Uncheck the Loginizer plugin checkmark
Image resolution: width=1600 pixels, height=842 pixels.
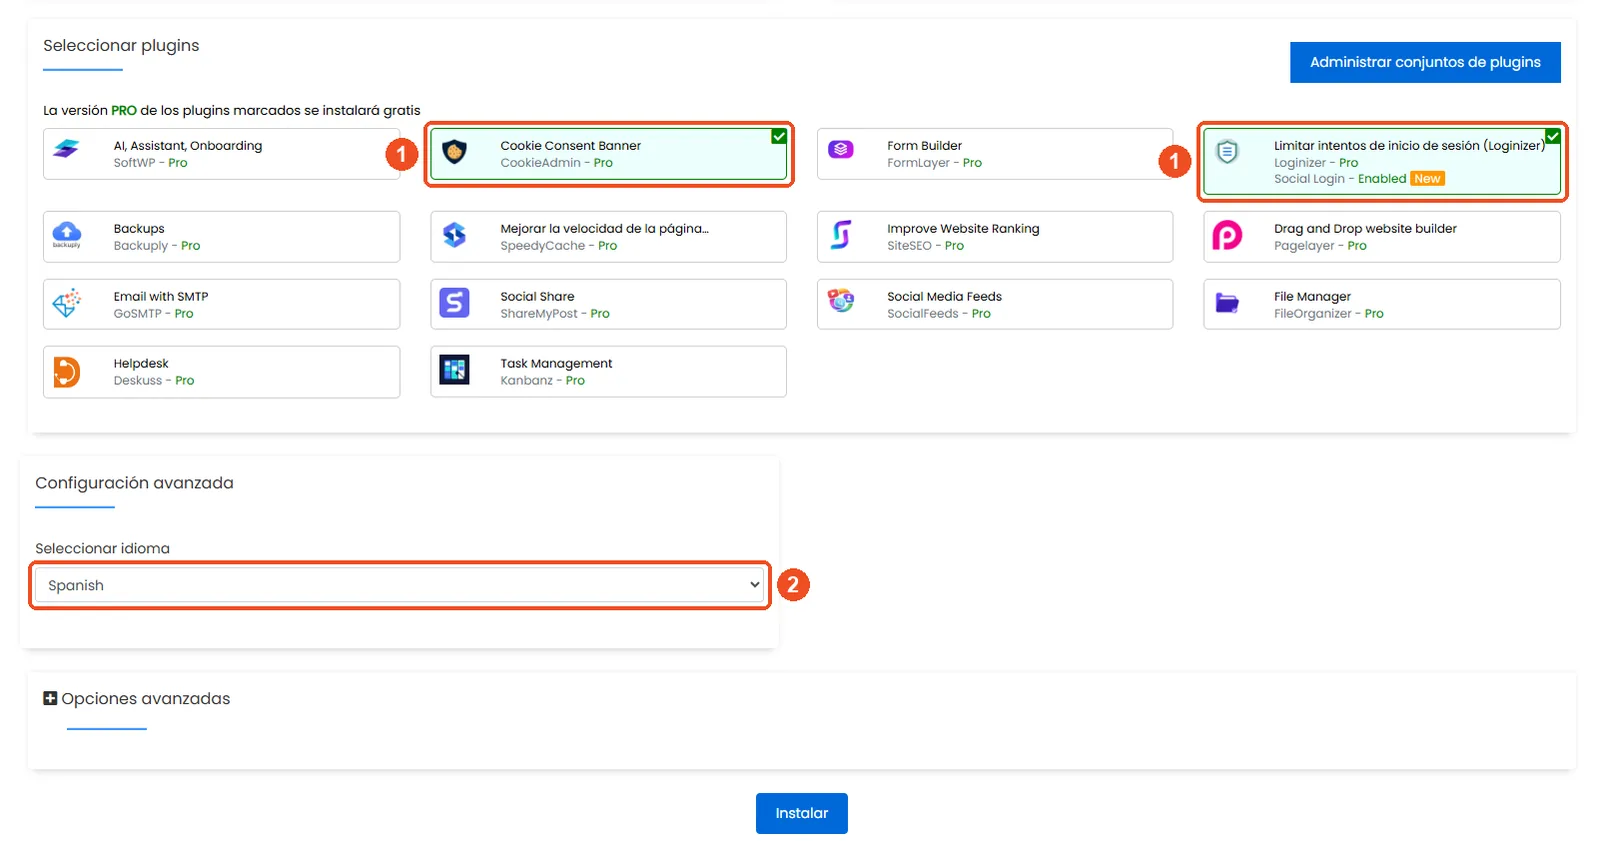pyautogui.click(x=1553, y=136)
